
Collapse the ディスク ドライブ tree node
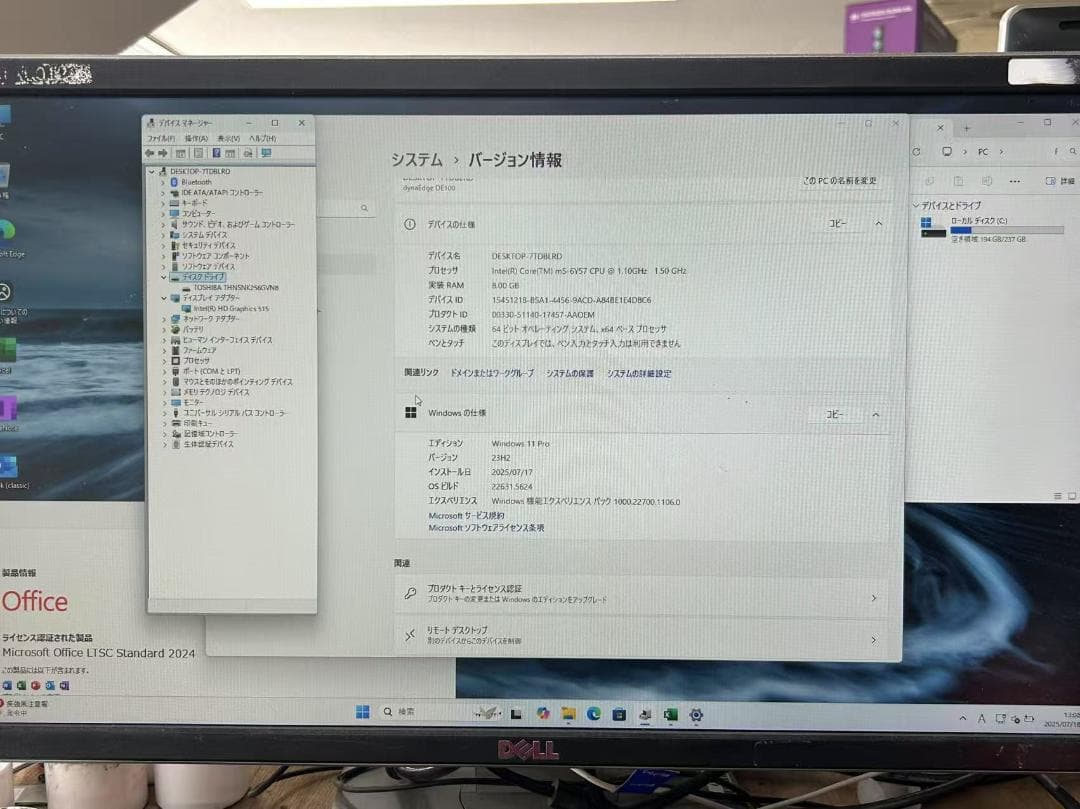pyautogui.click(x=164, y=277)
